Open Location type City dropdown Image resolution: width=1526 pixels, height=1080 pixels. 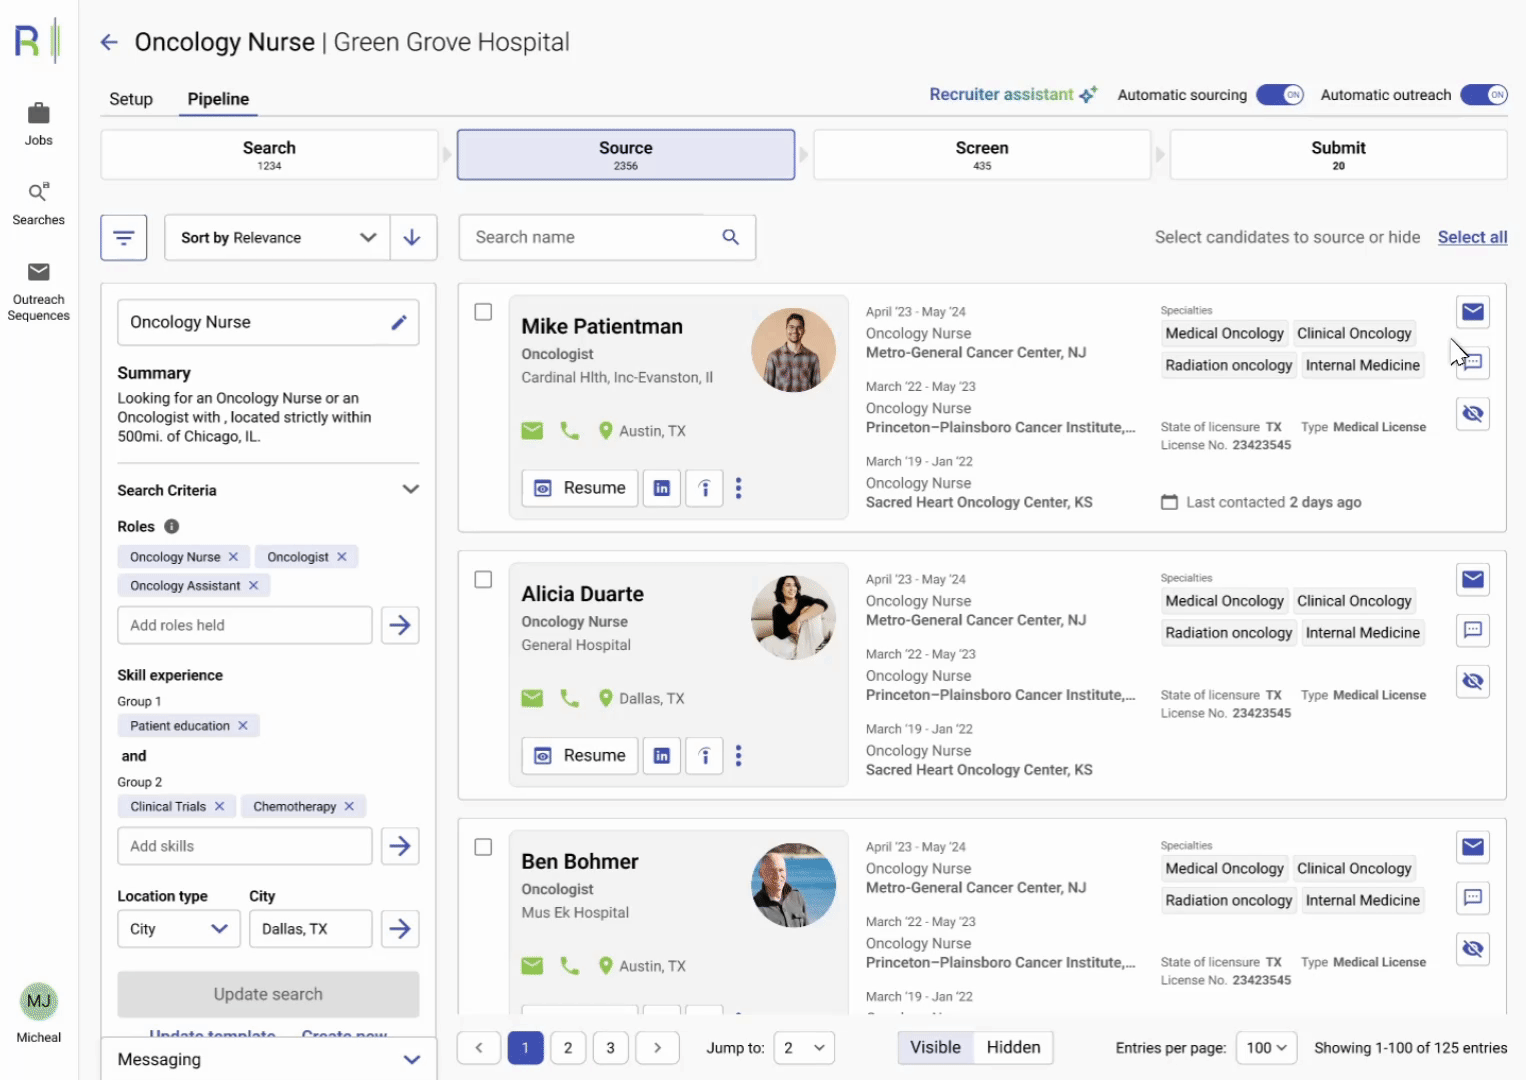point(179,929)
